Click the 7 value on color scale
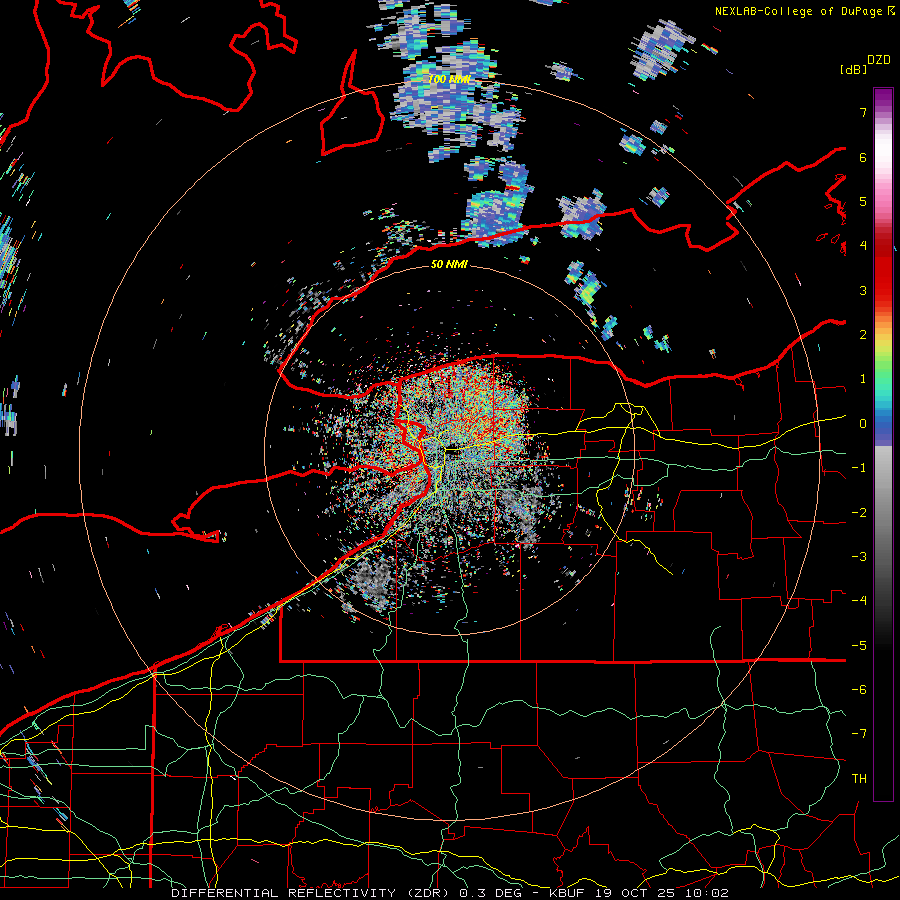This screenshot has width=900, height=900. coord(863,112)
